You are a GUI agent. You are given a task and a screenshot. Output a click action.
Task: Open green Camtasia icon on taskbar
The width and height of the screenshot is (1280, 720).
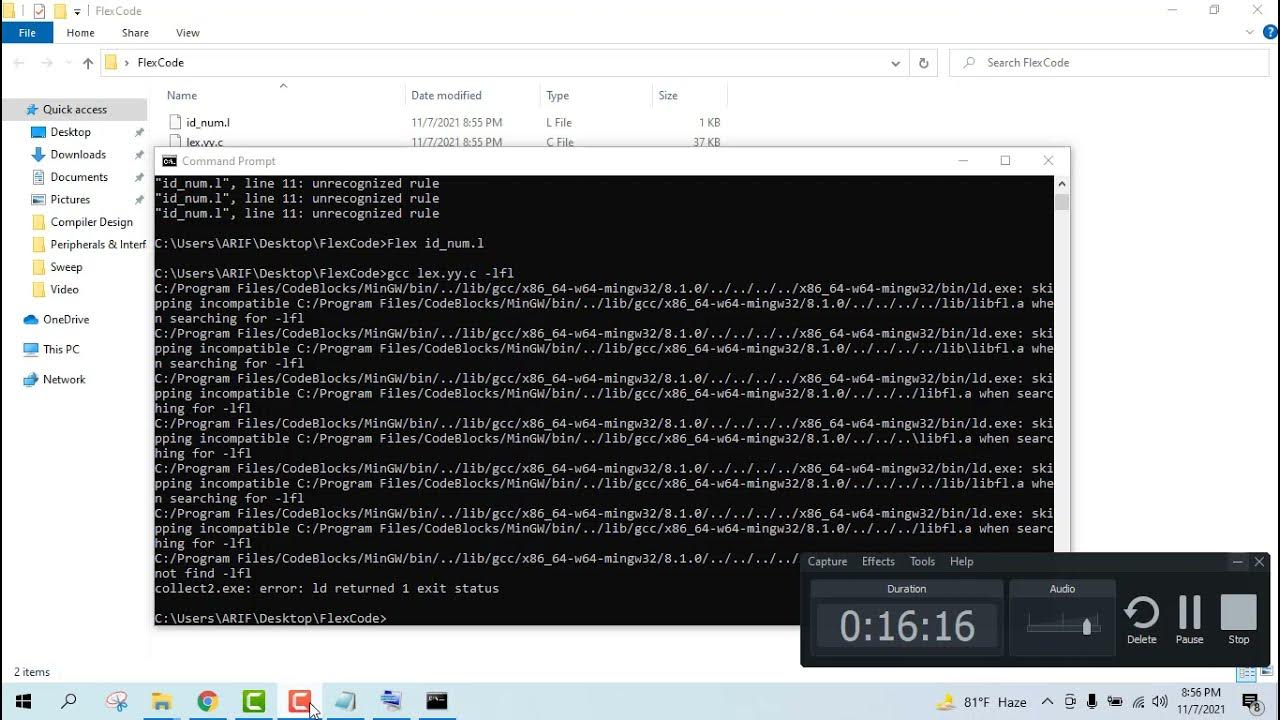coord(254,702)
